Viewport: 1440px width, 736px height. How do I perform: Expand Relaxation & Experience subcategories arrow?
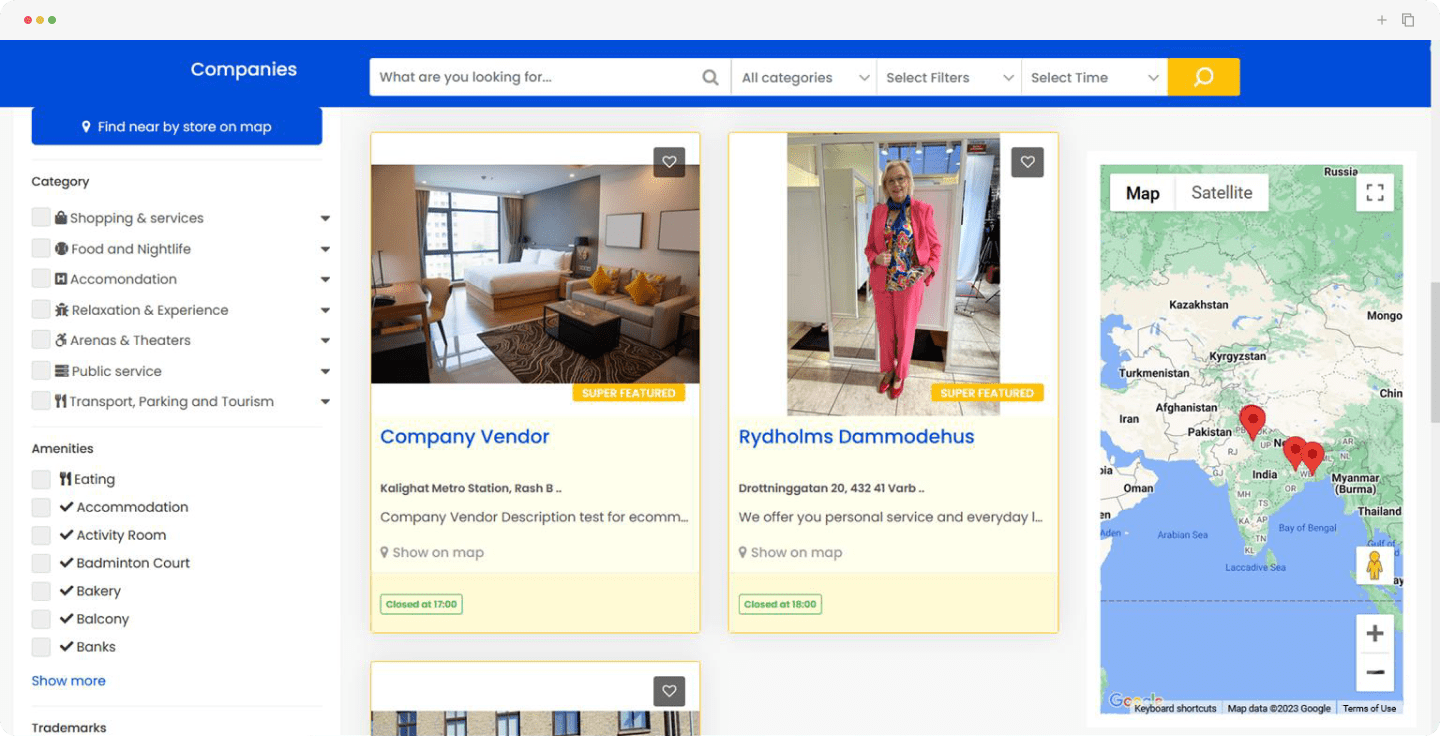click(325, 310)
